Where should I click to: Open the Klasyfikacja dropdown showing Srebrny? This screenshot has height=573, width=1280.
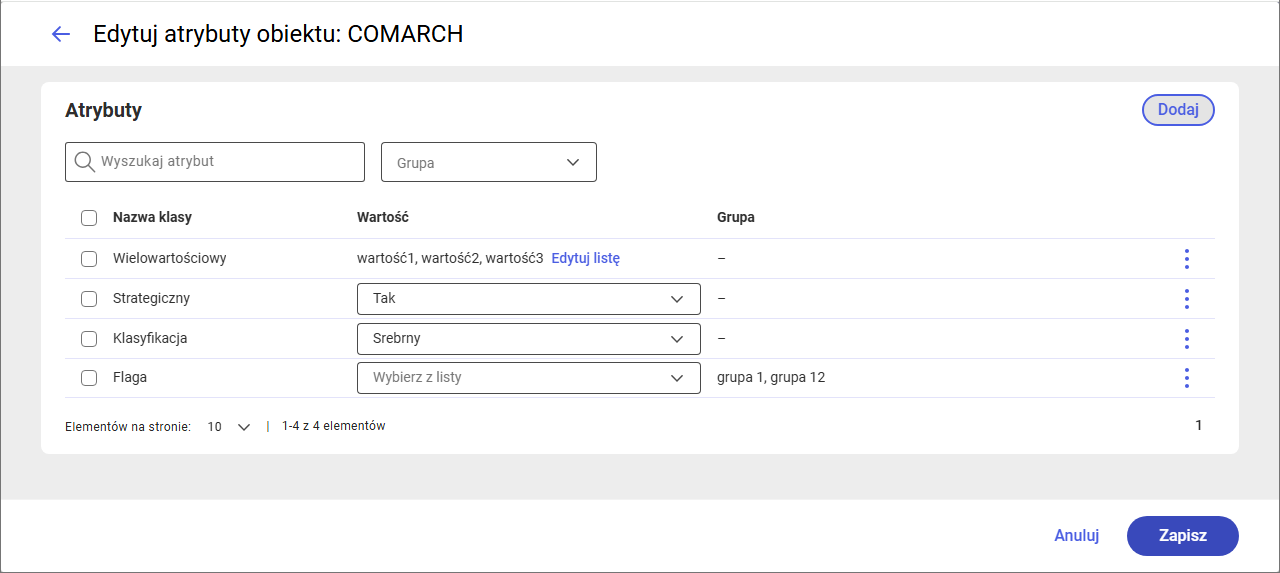(x=529, y=338)
